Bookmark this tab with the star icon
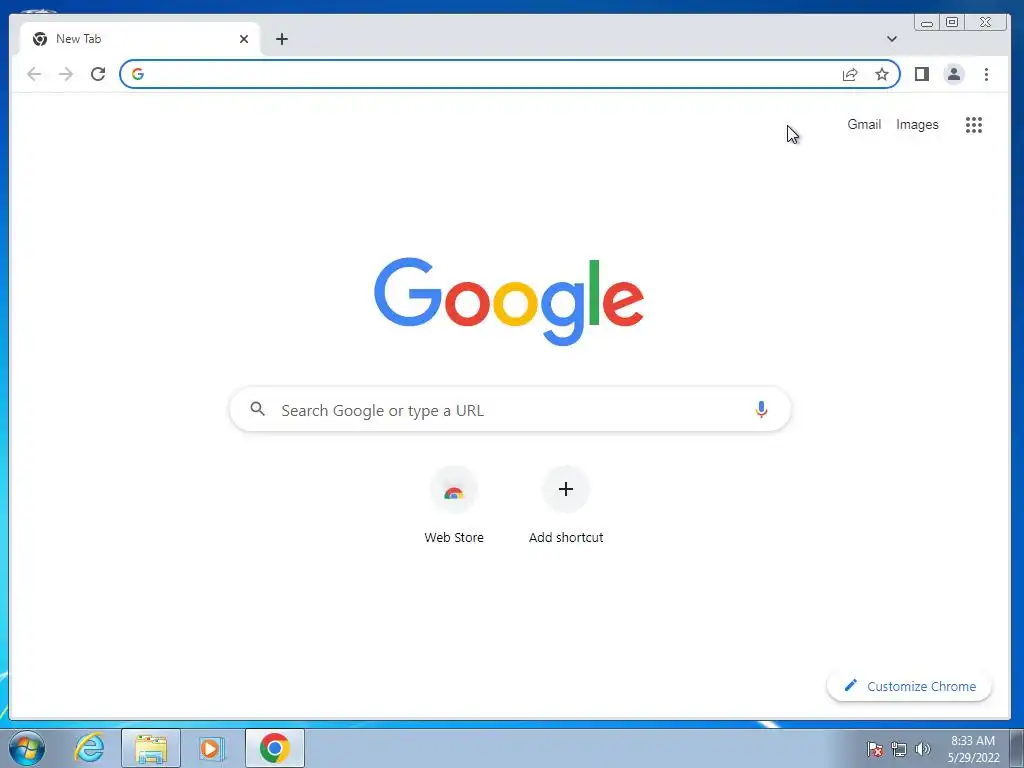Image resolution: width=1024 pixels, height=768 pixels. click(882, 74)
